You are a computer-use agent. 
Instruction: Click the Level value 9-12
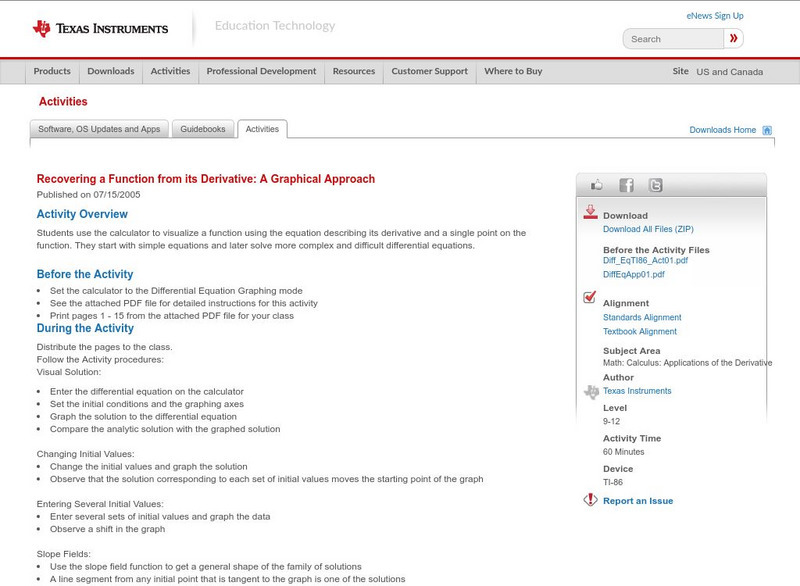(x=611, y=421)
